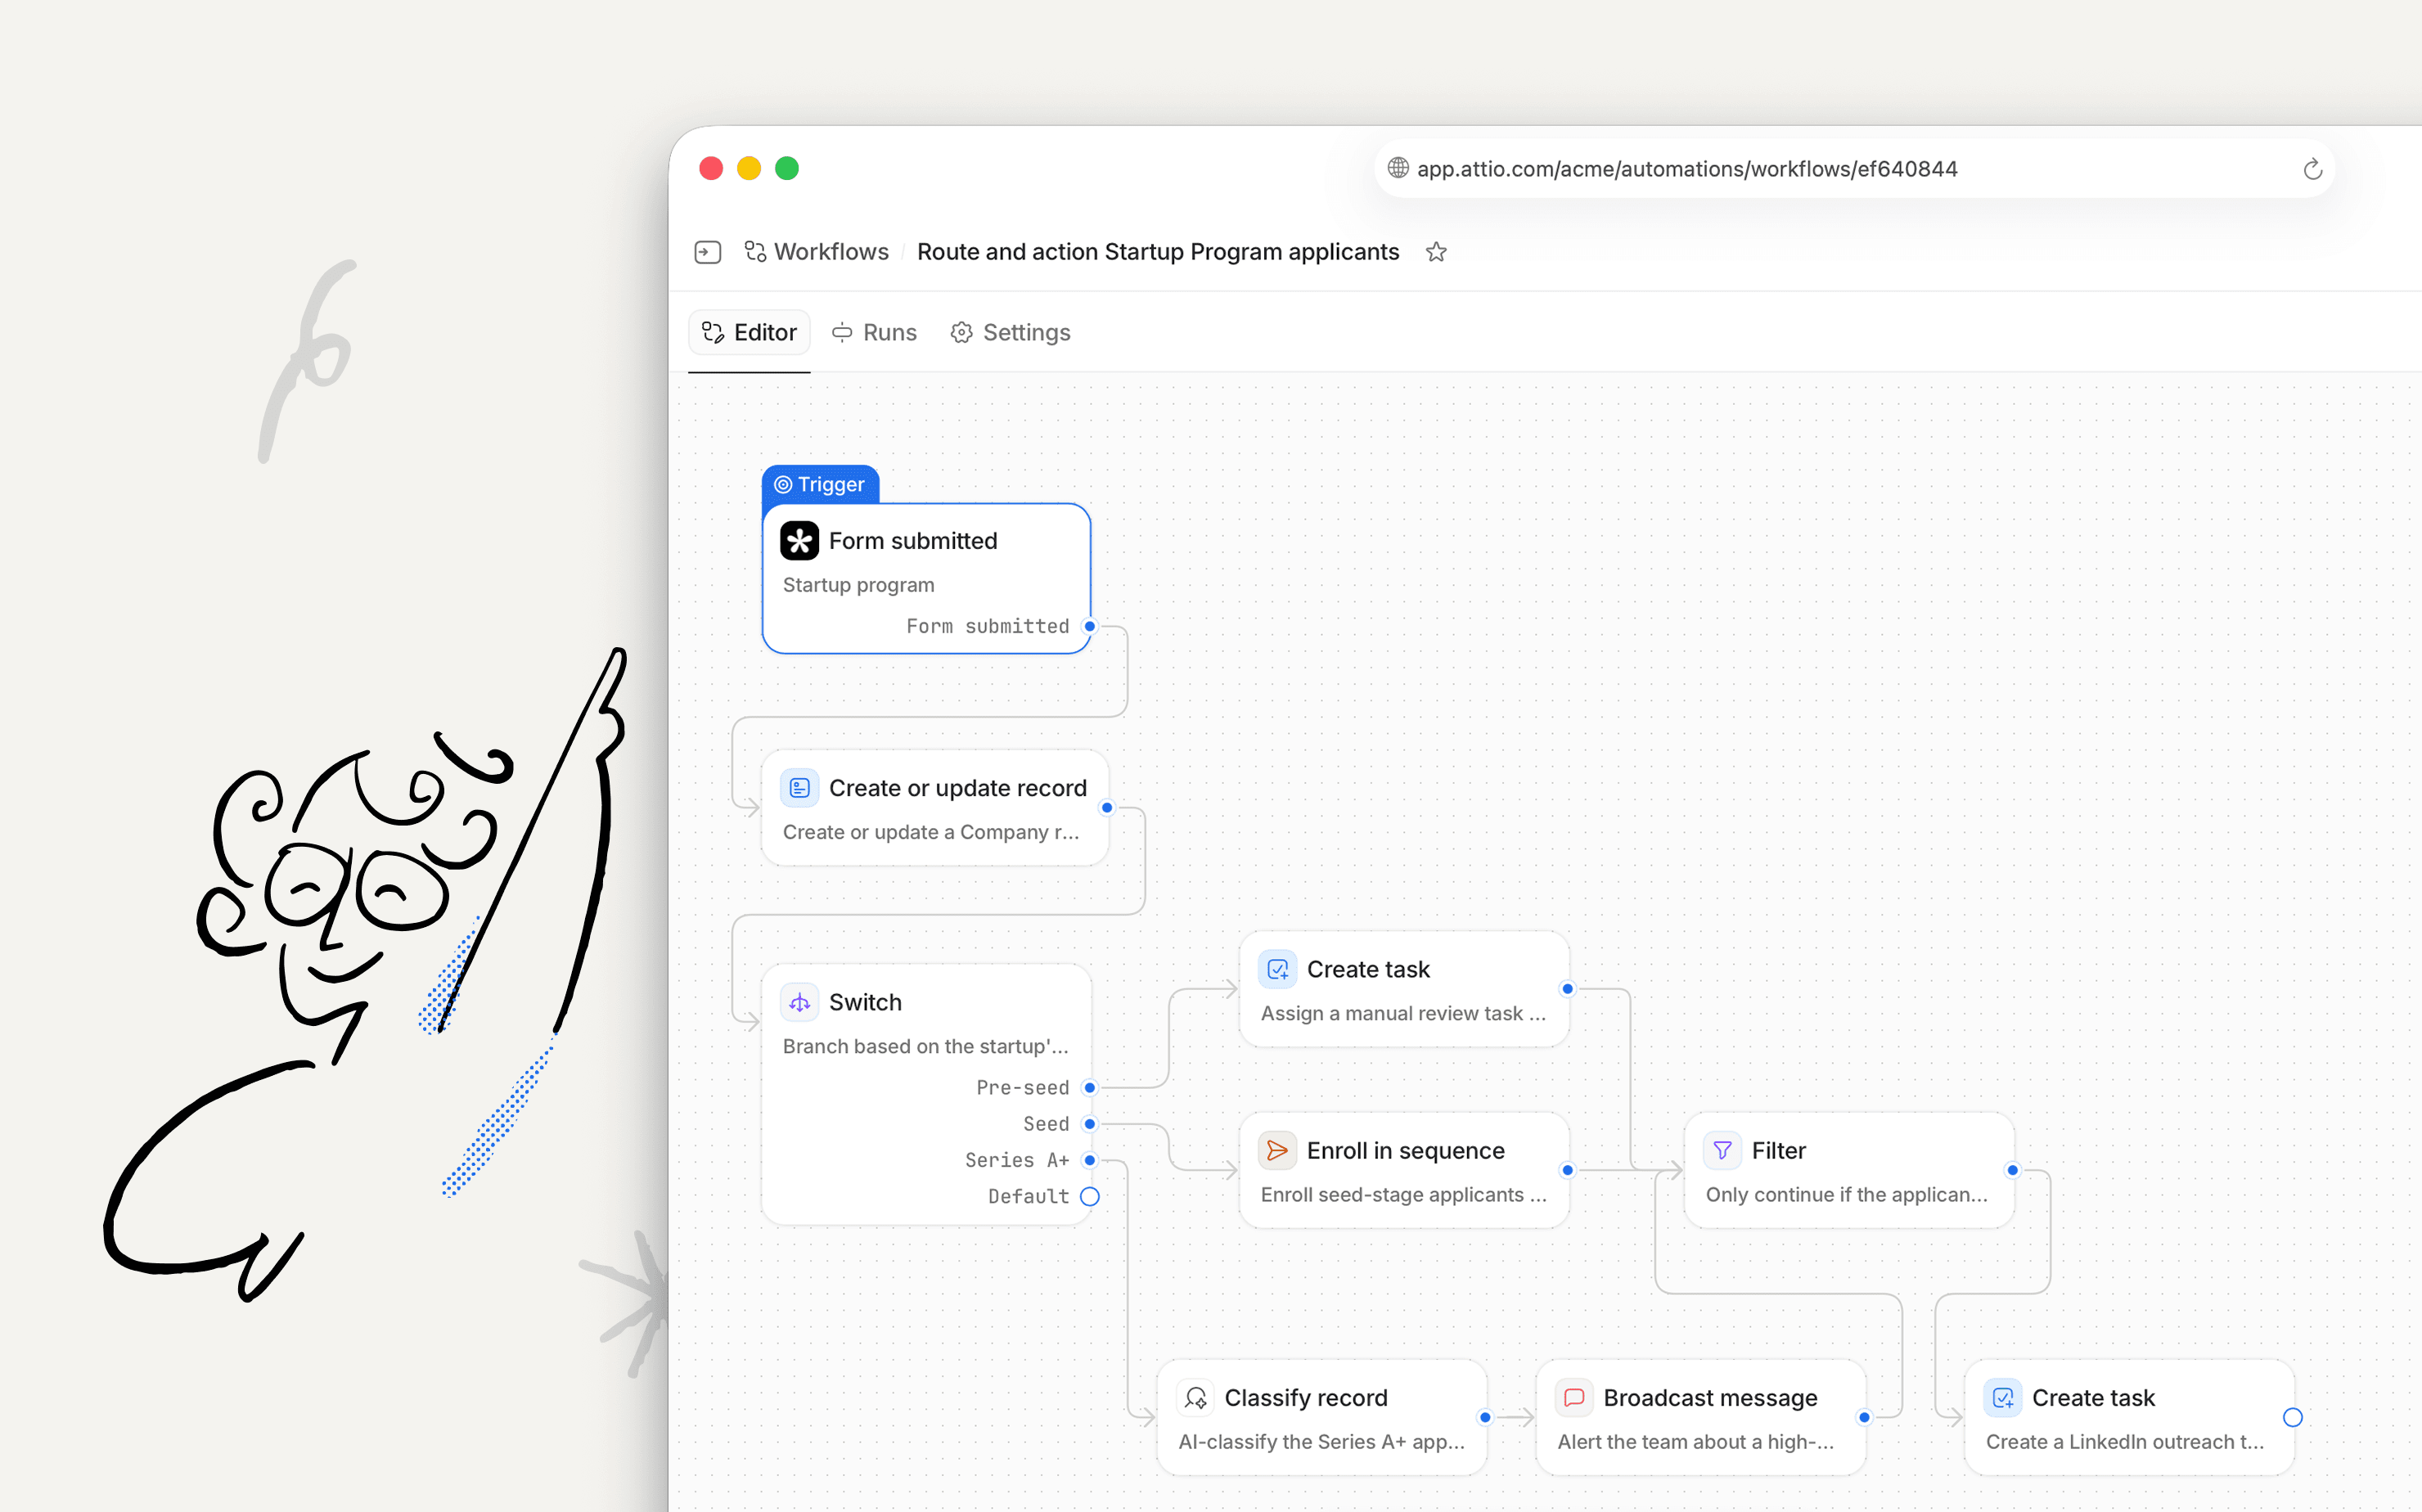The height and width of the screenshot is (1512, 2422).
Task: Select the Enroll in sequence node title
Action: click(x=1405, y=1150)
